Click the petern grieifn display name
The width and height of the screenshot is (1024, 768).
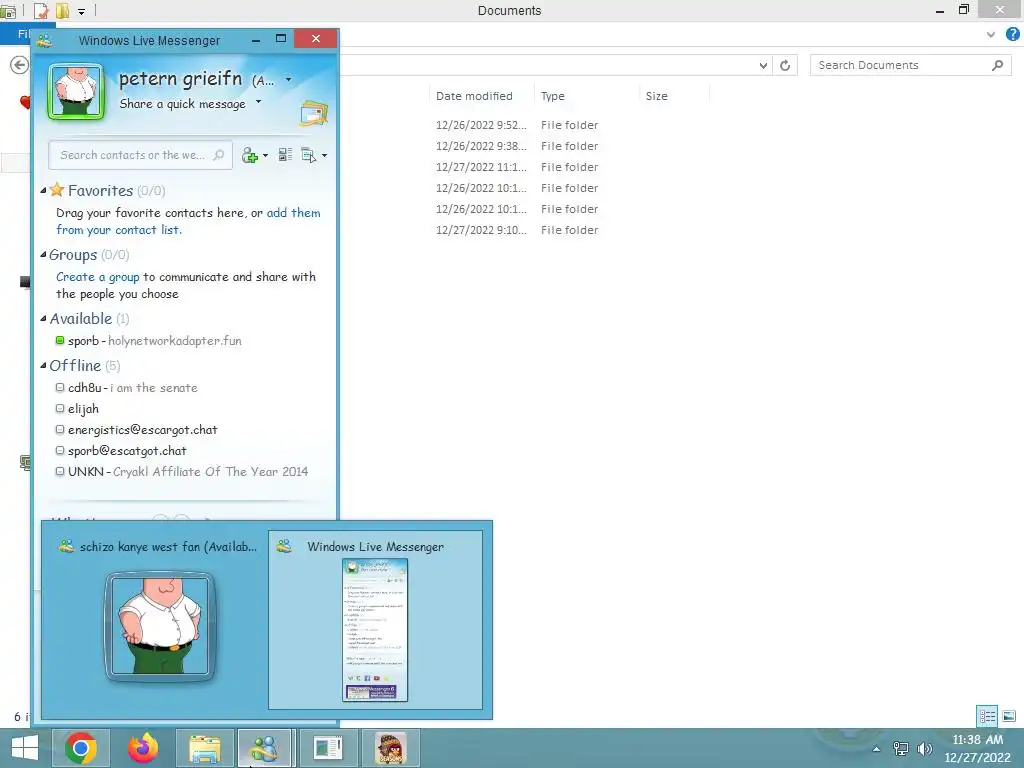tap(180, 79)
